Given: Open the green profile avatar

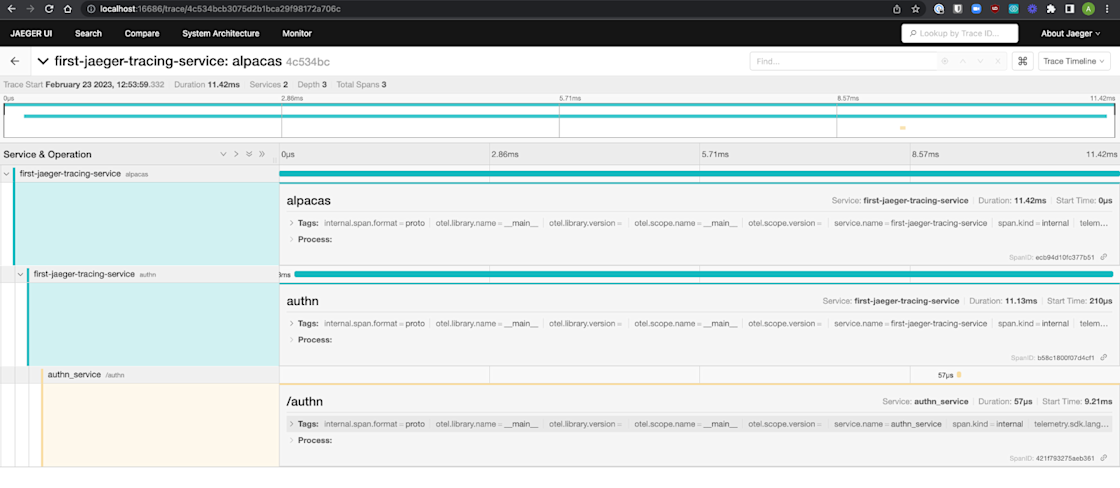Looking at the screenshot, I should click(1088, 9).
